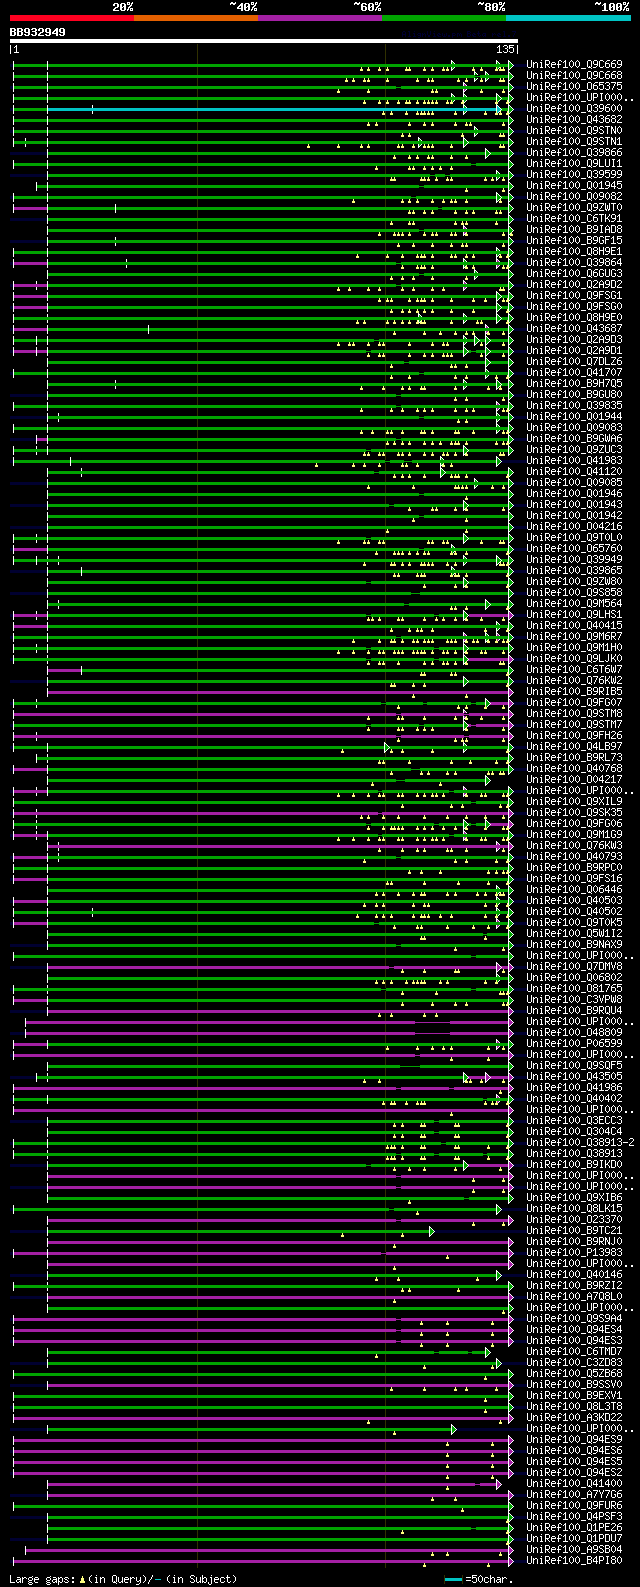Screen dimensions: 640x1587
Task: Select the UniRef100_Q38913-2 label
Action: coord(580,1142)
